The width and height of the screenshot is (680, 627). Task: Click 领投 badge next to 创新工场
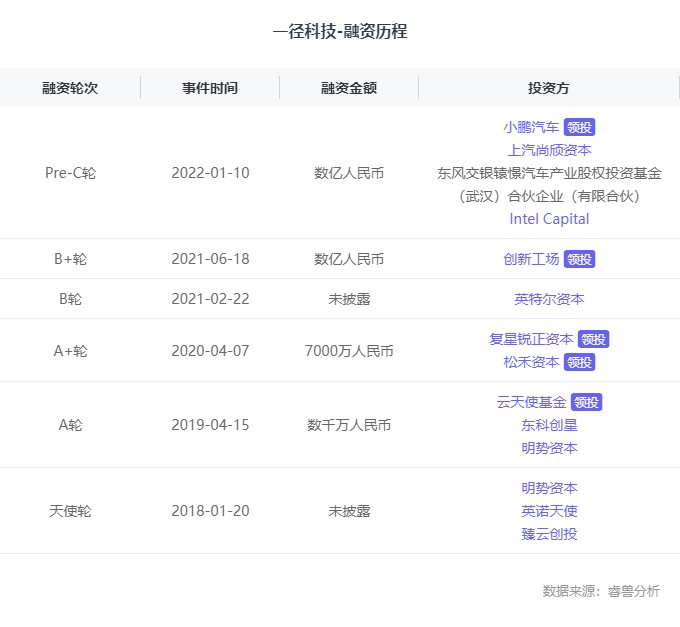coord(579,259)
